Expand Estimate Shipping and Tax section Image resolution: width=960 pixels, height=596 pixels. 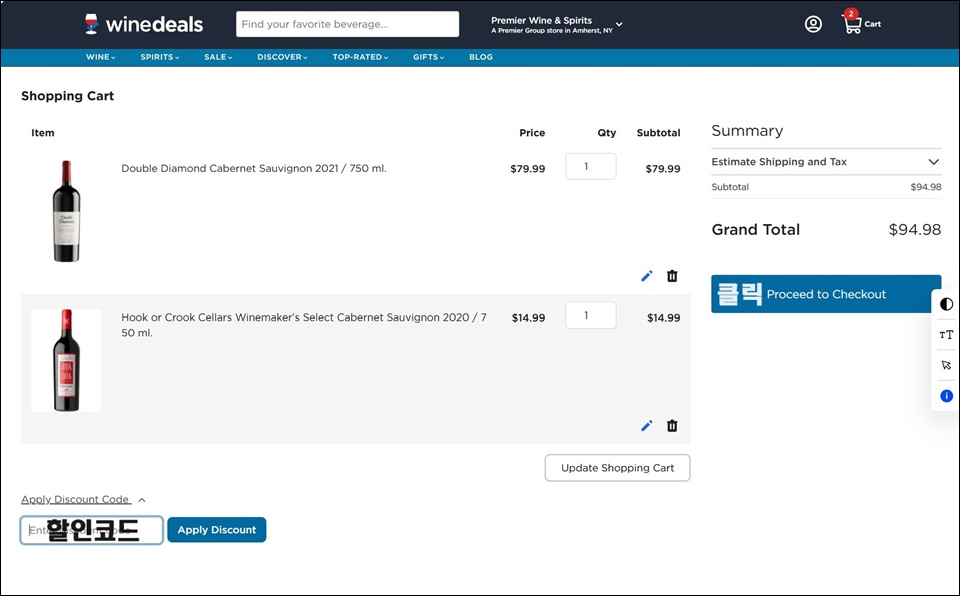coord(826,162)
